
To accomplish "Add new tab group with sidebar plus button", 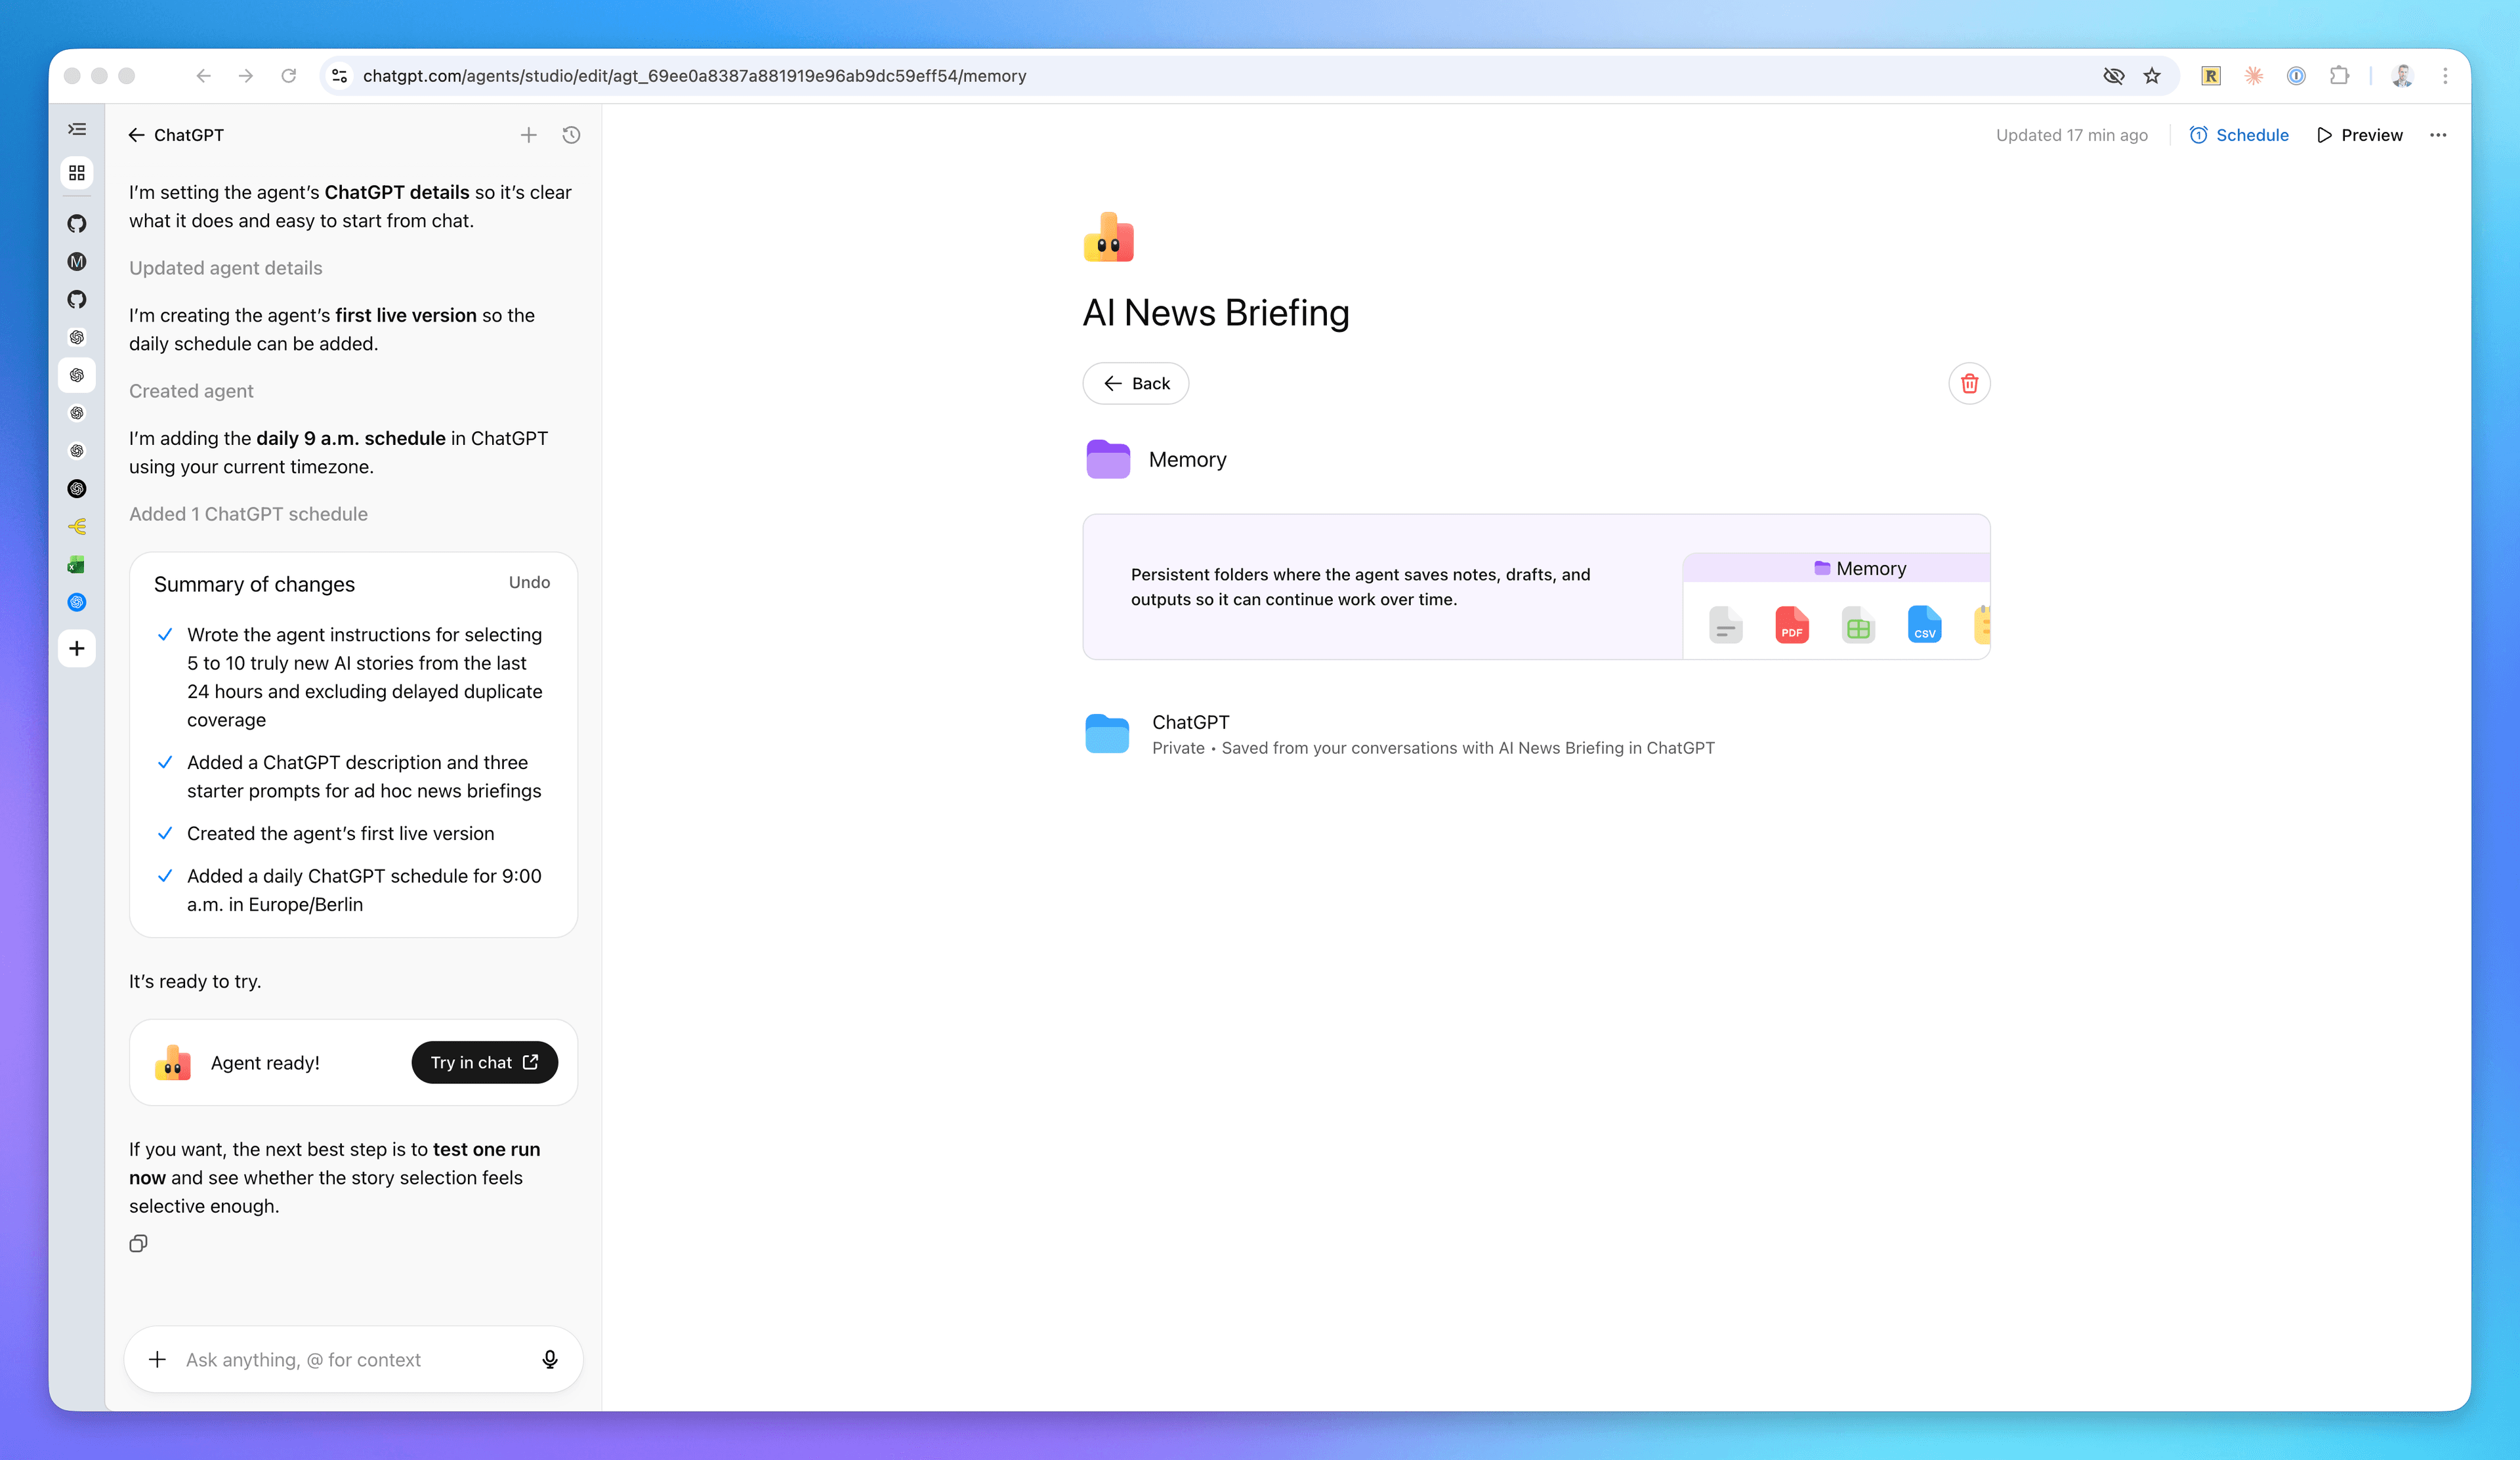I will [x=77, y=648].
